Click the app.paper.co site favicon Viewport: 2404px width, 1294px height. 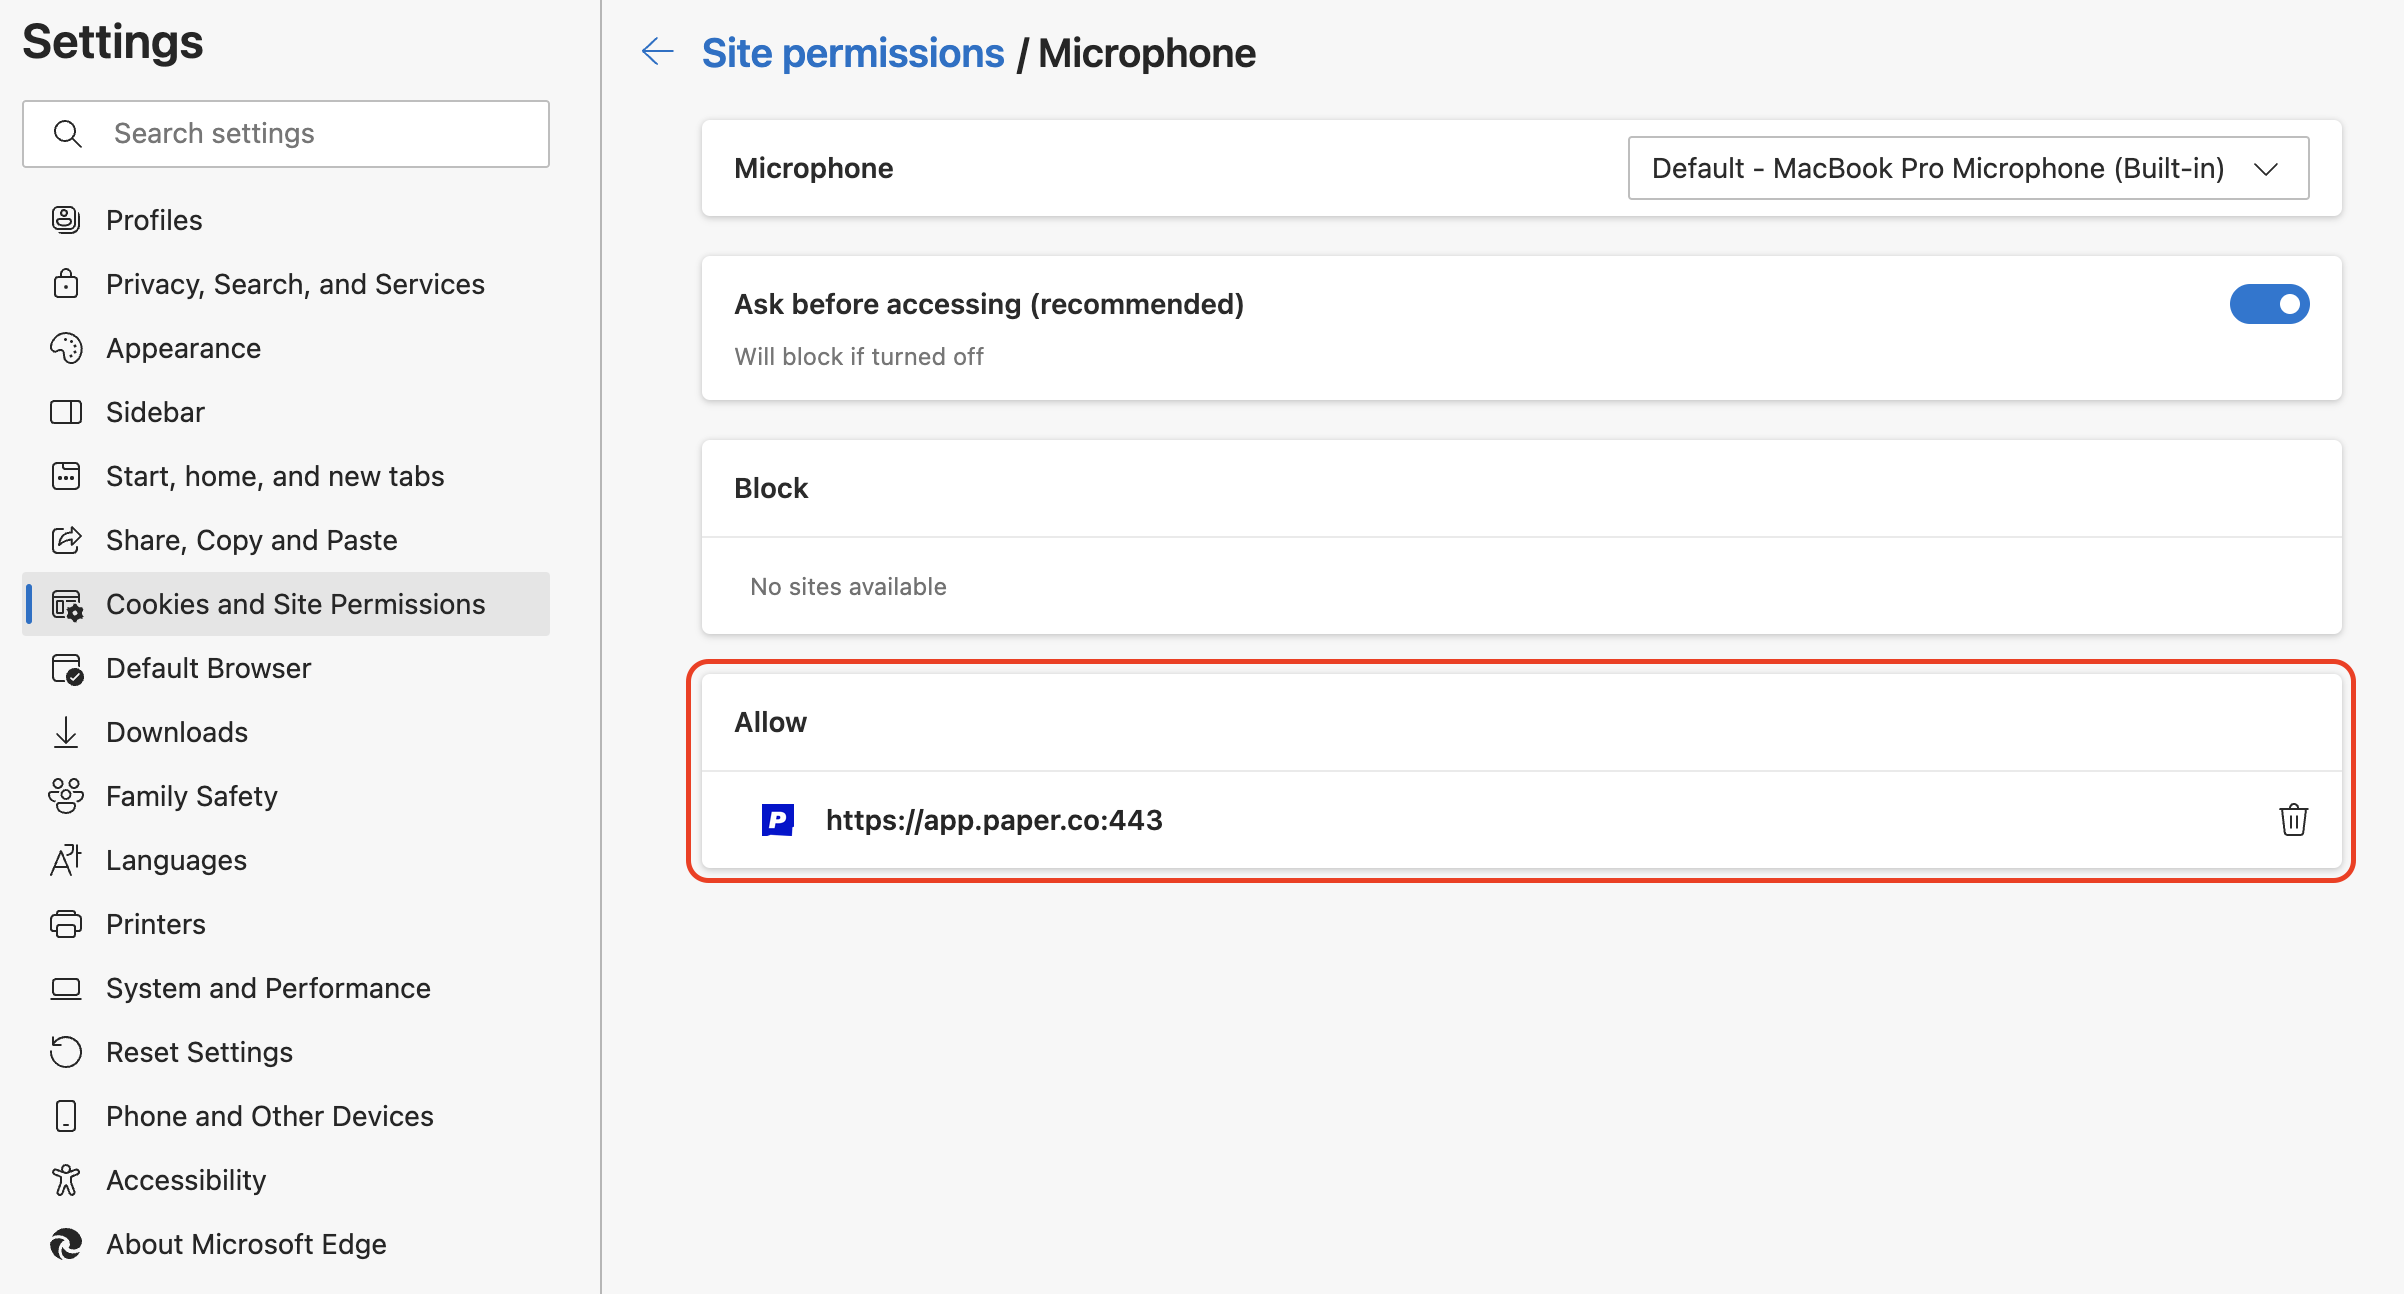tap(777, 819)
